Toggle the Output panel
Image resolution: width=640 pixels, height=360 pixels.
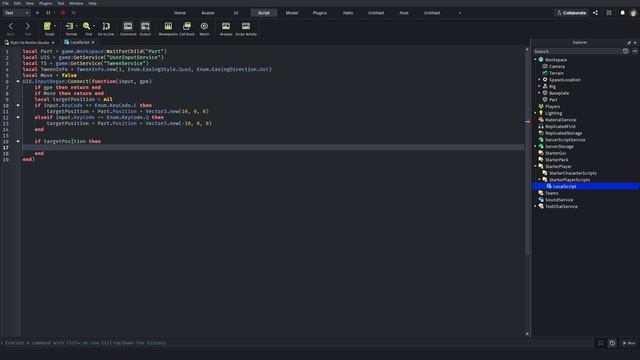pyautogui.click(x=145, y=27)
